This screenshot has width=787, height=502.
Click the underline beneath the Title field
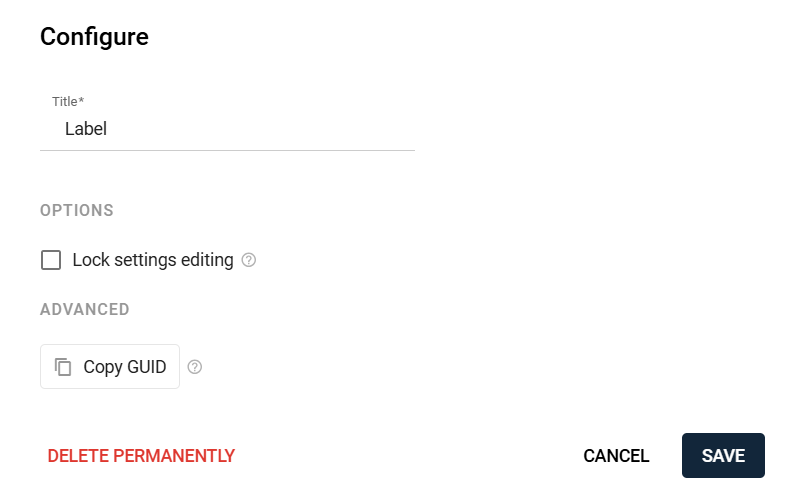(227, 150)
